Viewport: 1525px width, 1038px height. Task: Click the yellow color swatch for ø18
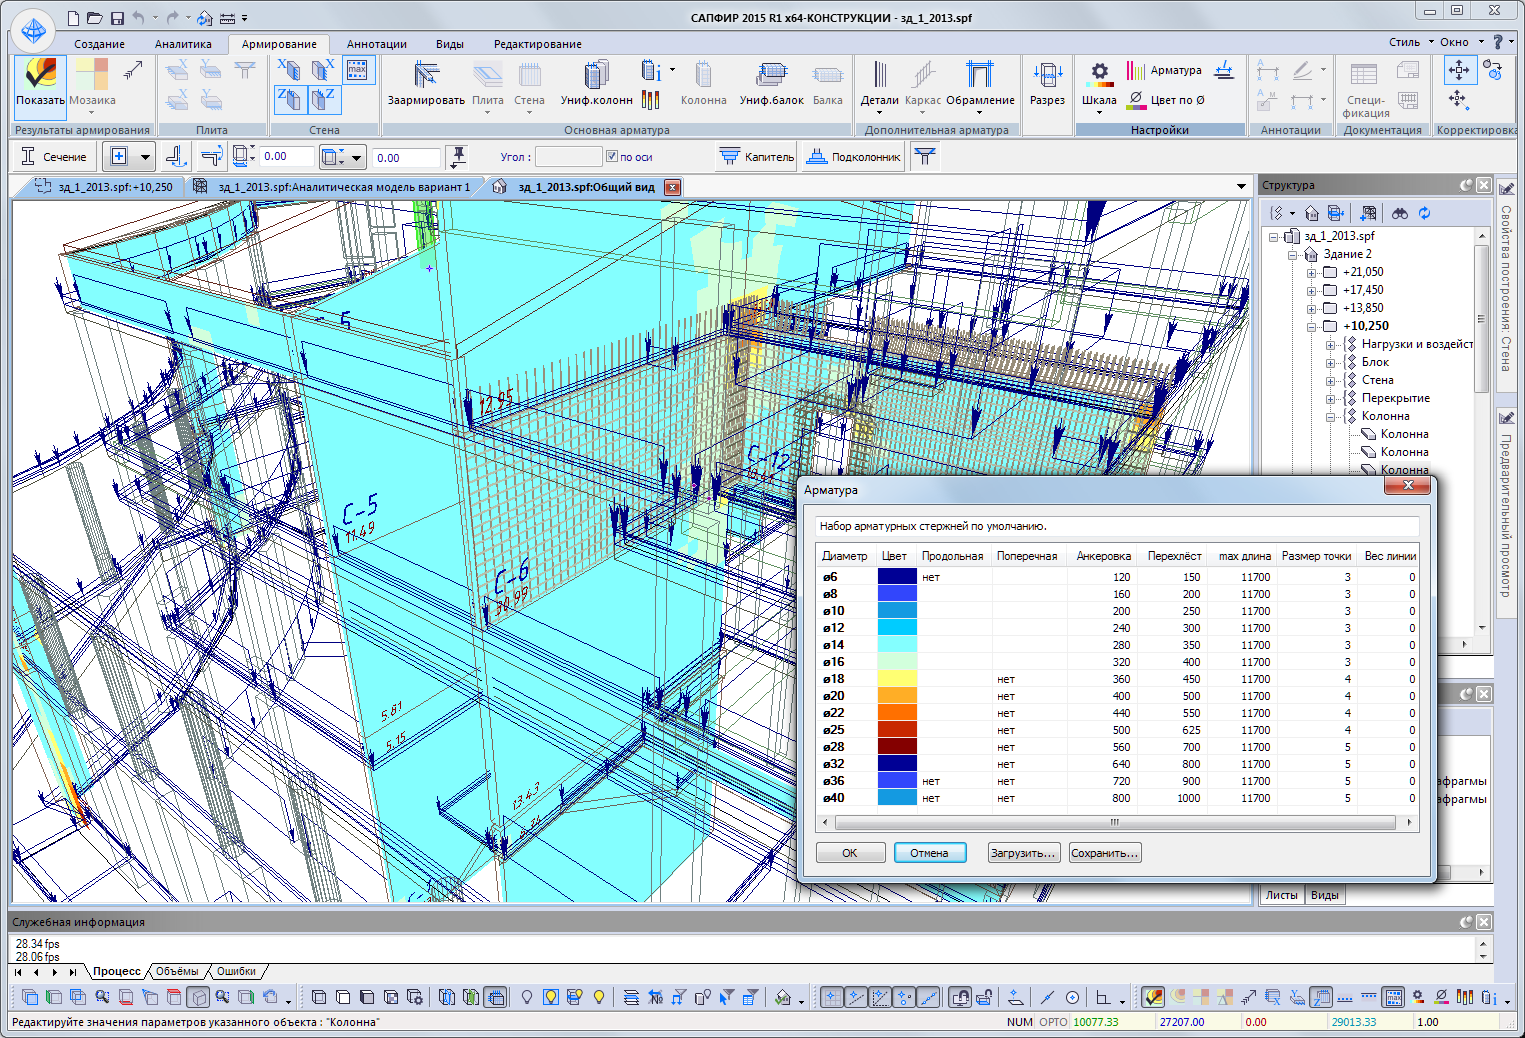click(897, 679)
